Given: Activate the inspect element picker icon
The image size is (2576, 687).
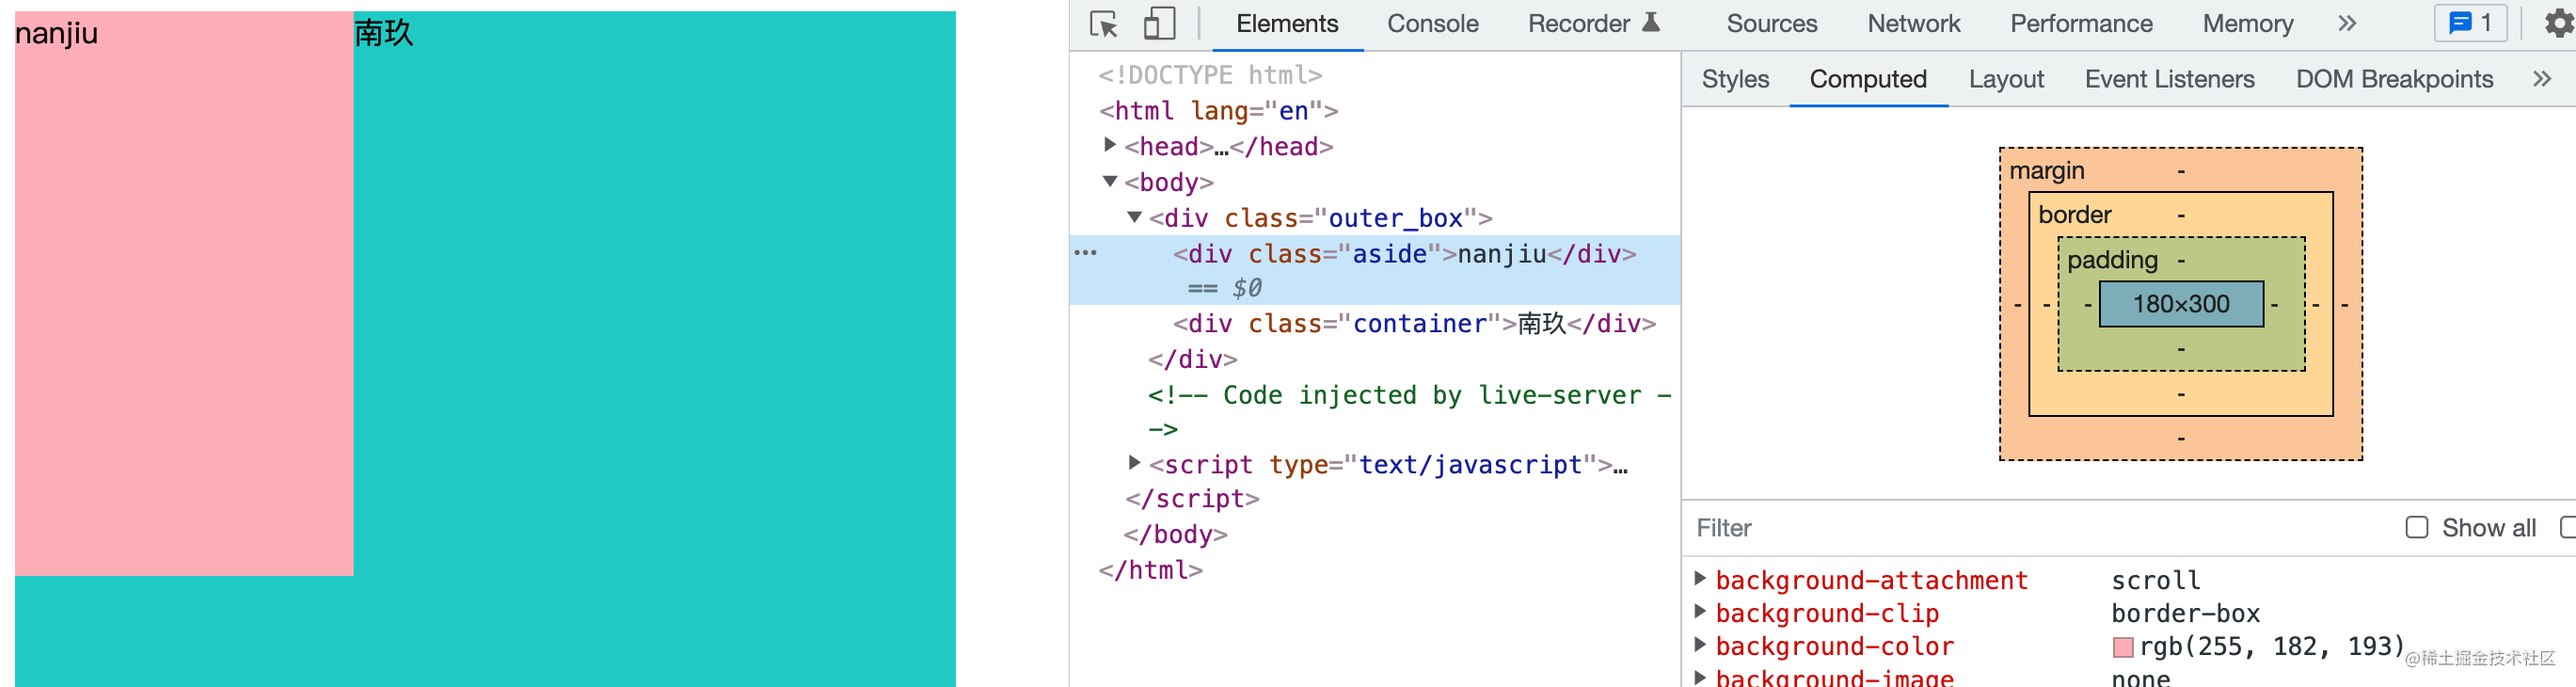Looking at the screenshot, I should point(1104,24).
